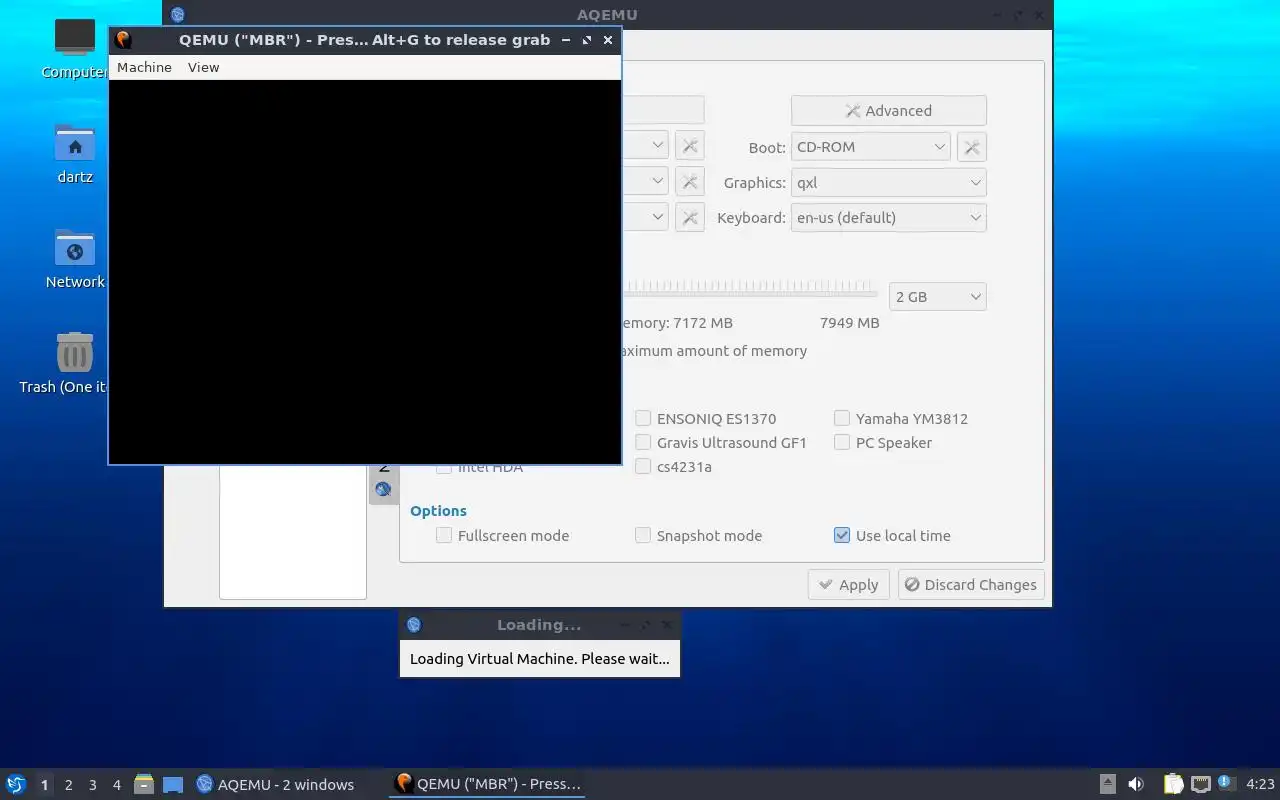Screen dimensions: 1280x800
Task: Enable the ENSONIQ ES1370 sound card
Action: point(643,419)
